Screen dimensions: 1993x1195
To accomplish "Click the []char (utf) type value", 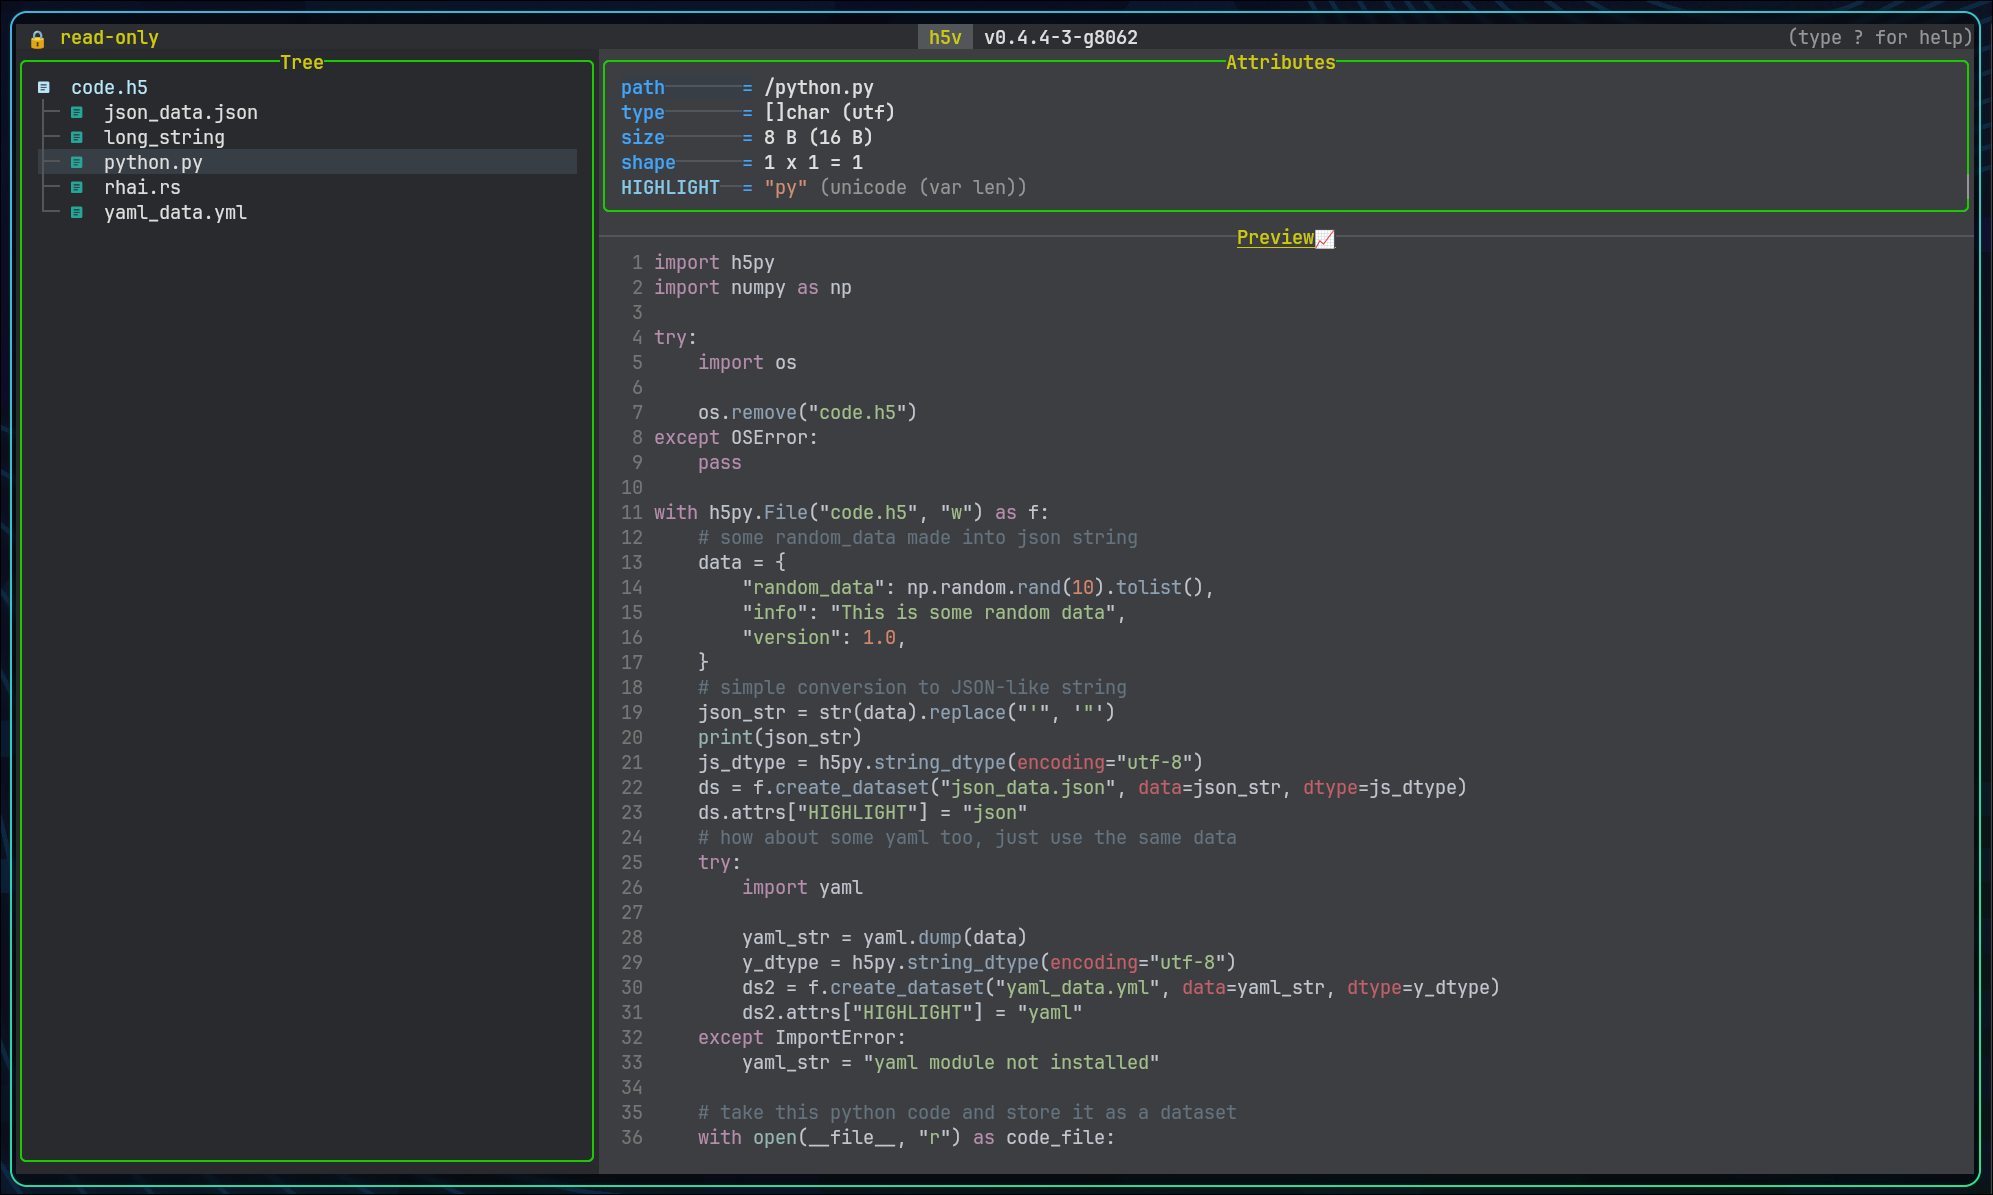I will pyautogui.click(x=830, y=112).
